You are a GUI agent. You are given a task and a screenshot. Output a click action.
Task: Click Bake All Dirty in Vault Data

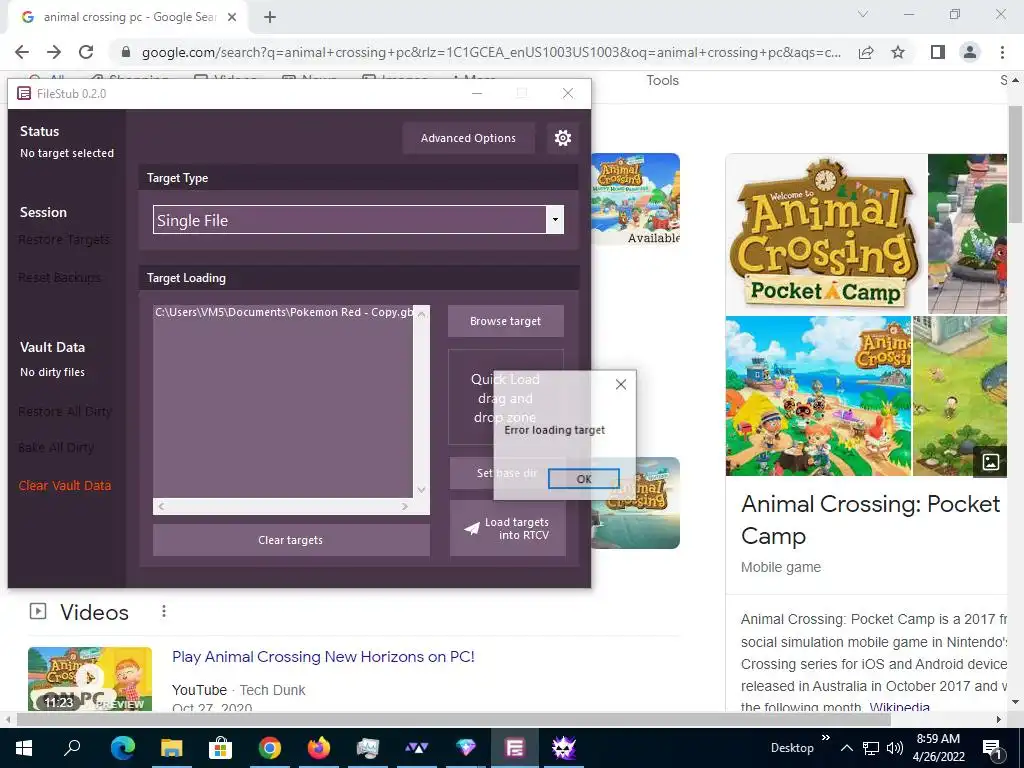point(56,447)
